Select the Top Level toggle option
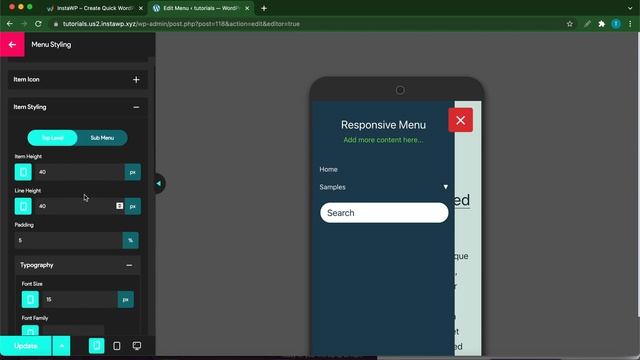Viewport: 640px width, 360px height. tap(52, 138)
